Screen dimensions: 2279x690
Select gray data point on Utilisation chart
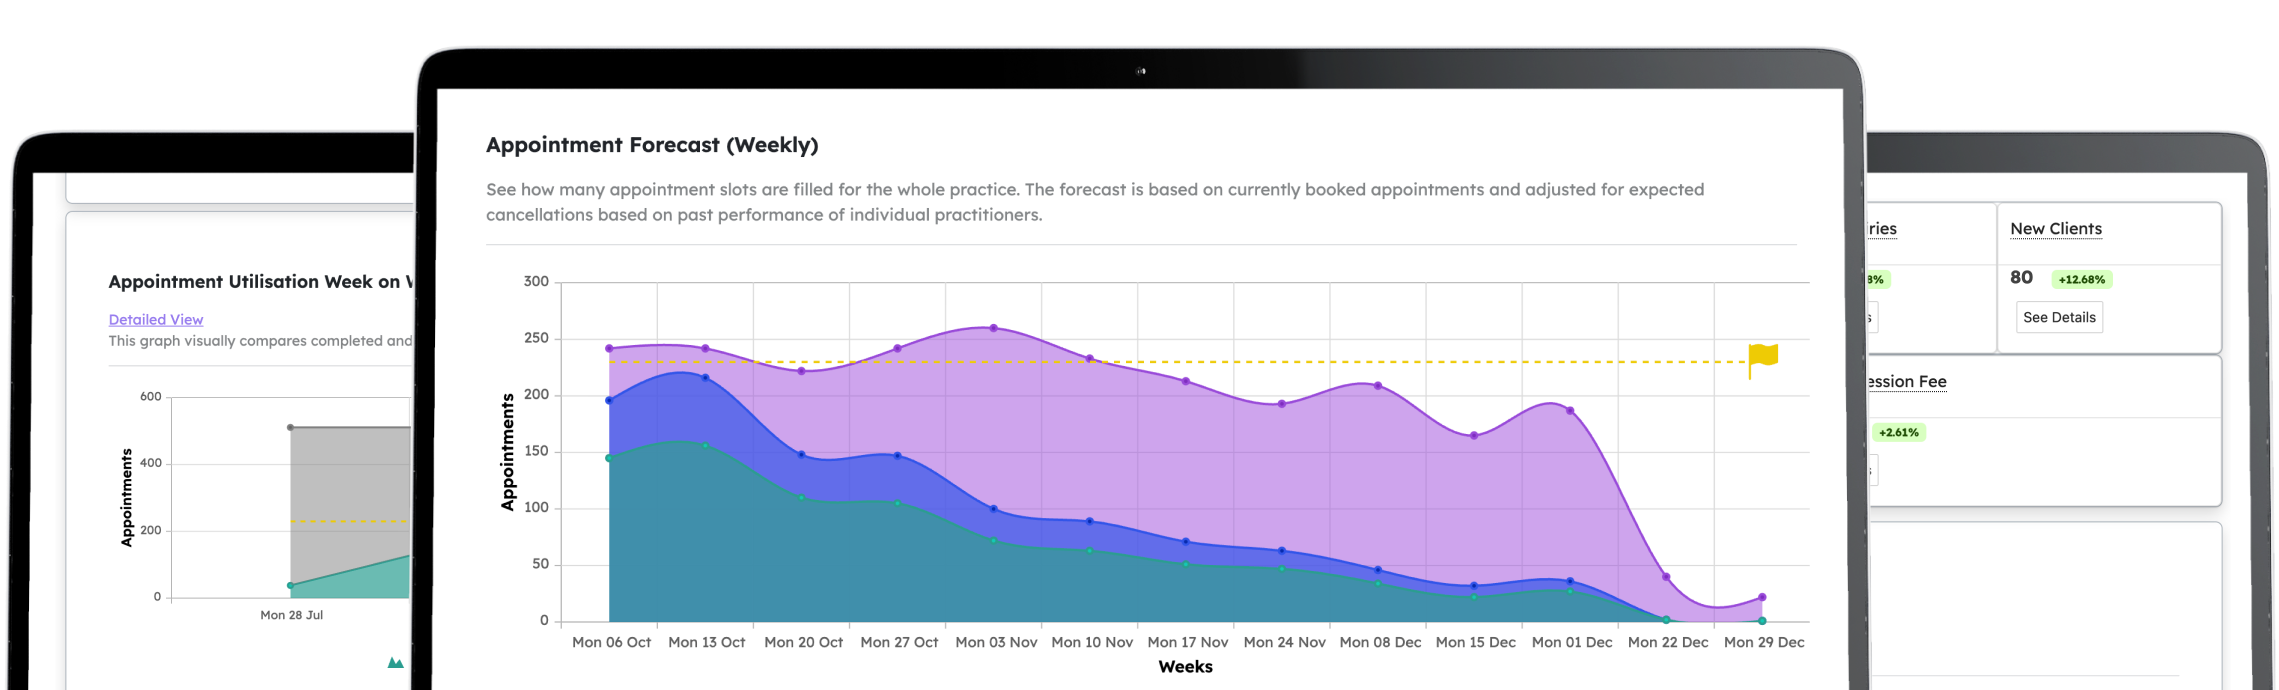291,428
